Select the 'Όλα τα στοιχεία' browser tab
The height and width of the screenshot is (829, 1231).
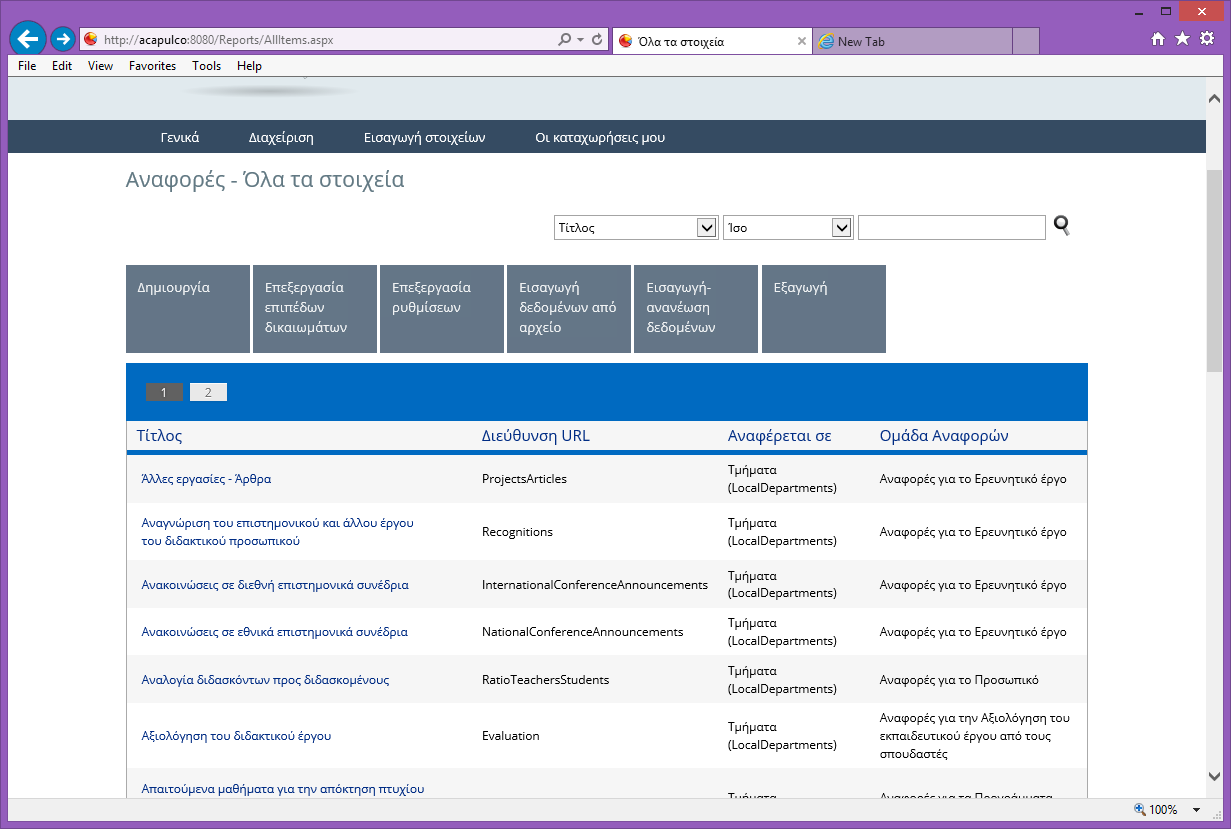coord(711,41)
